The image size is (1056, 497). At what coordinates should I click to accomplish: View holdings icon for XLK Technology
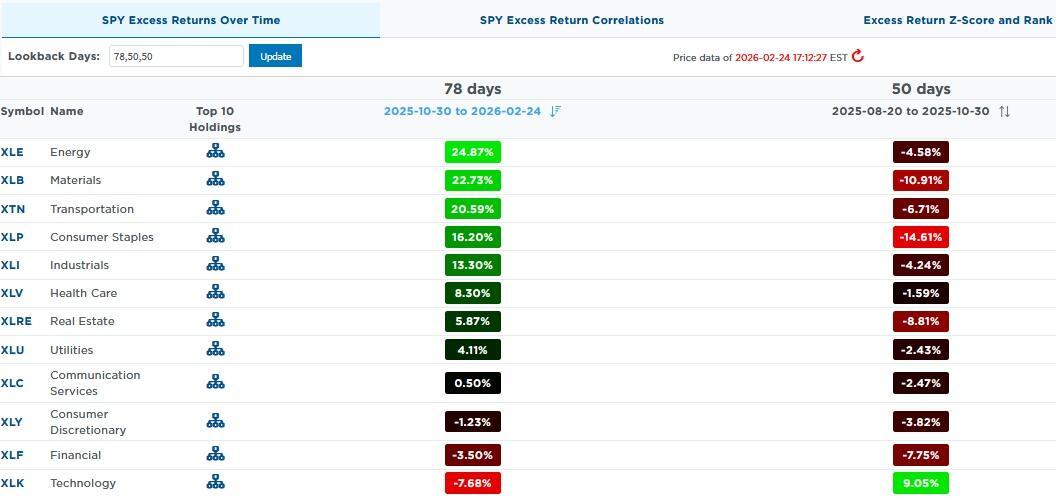215,483
